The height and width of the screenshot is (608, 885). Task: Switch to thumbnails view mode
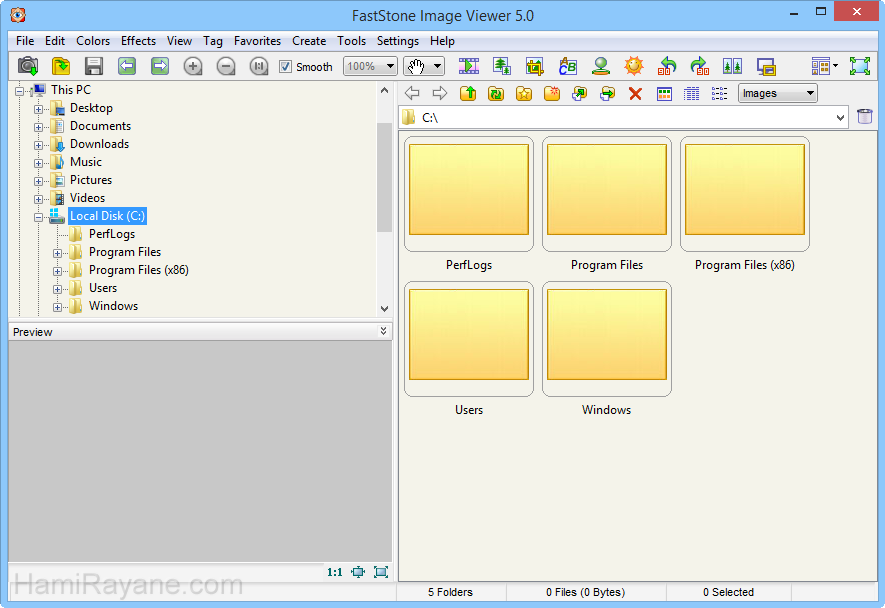pyautogui.click(x=664, y=93)
